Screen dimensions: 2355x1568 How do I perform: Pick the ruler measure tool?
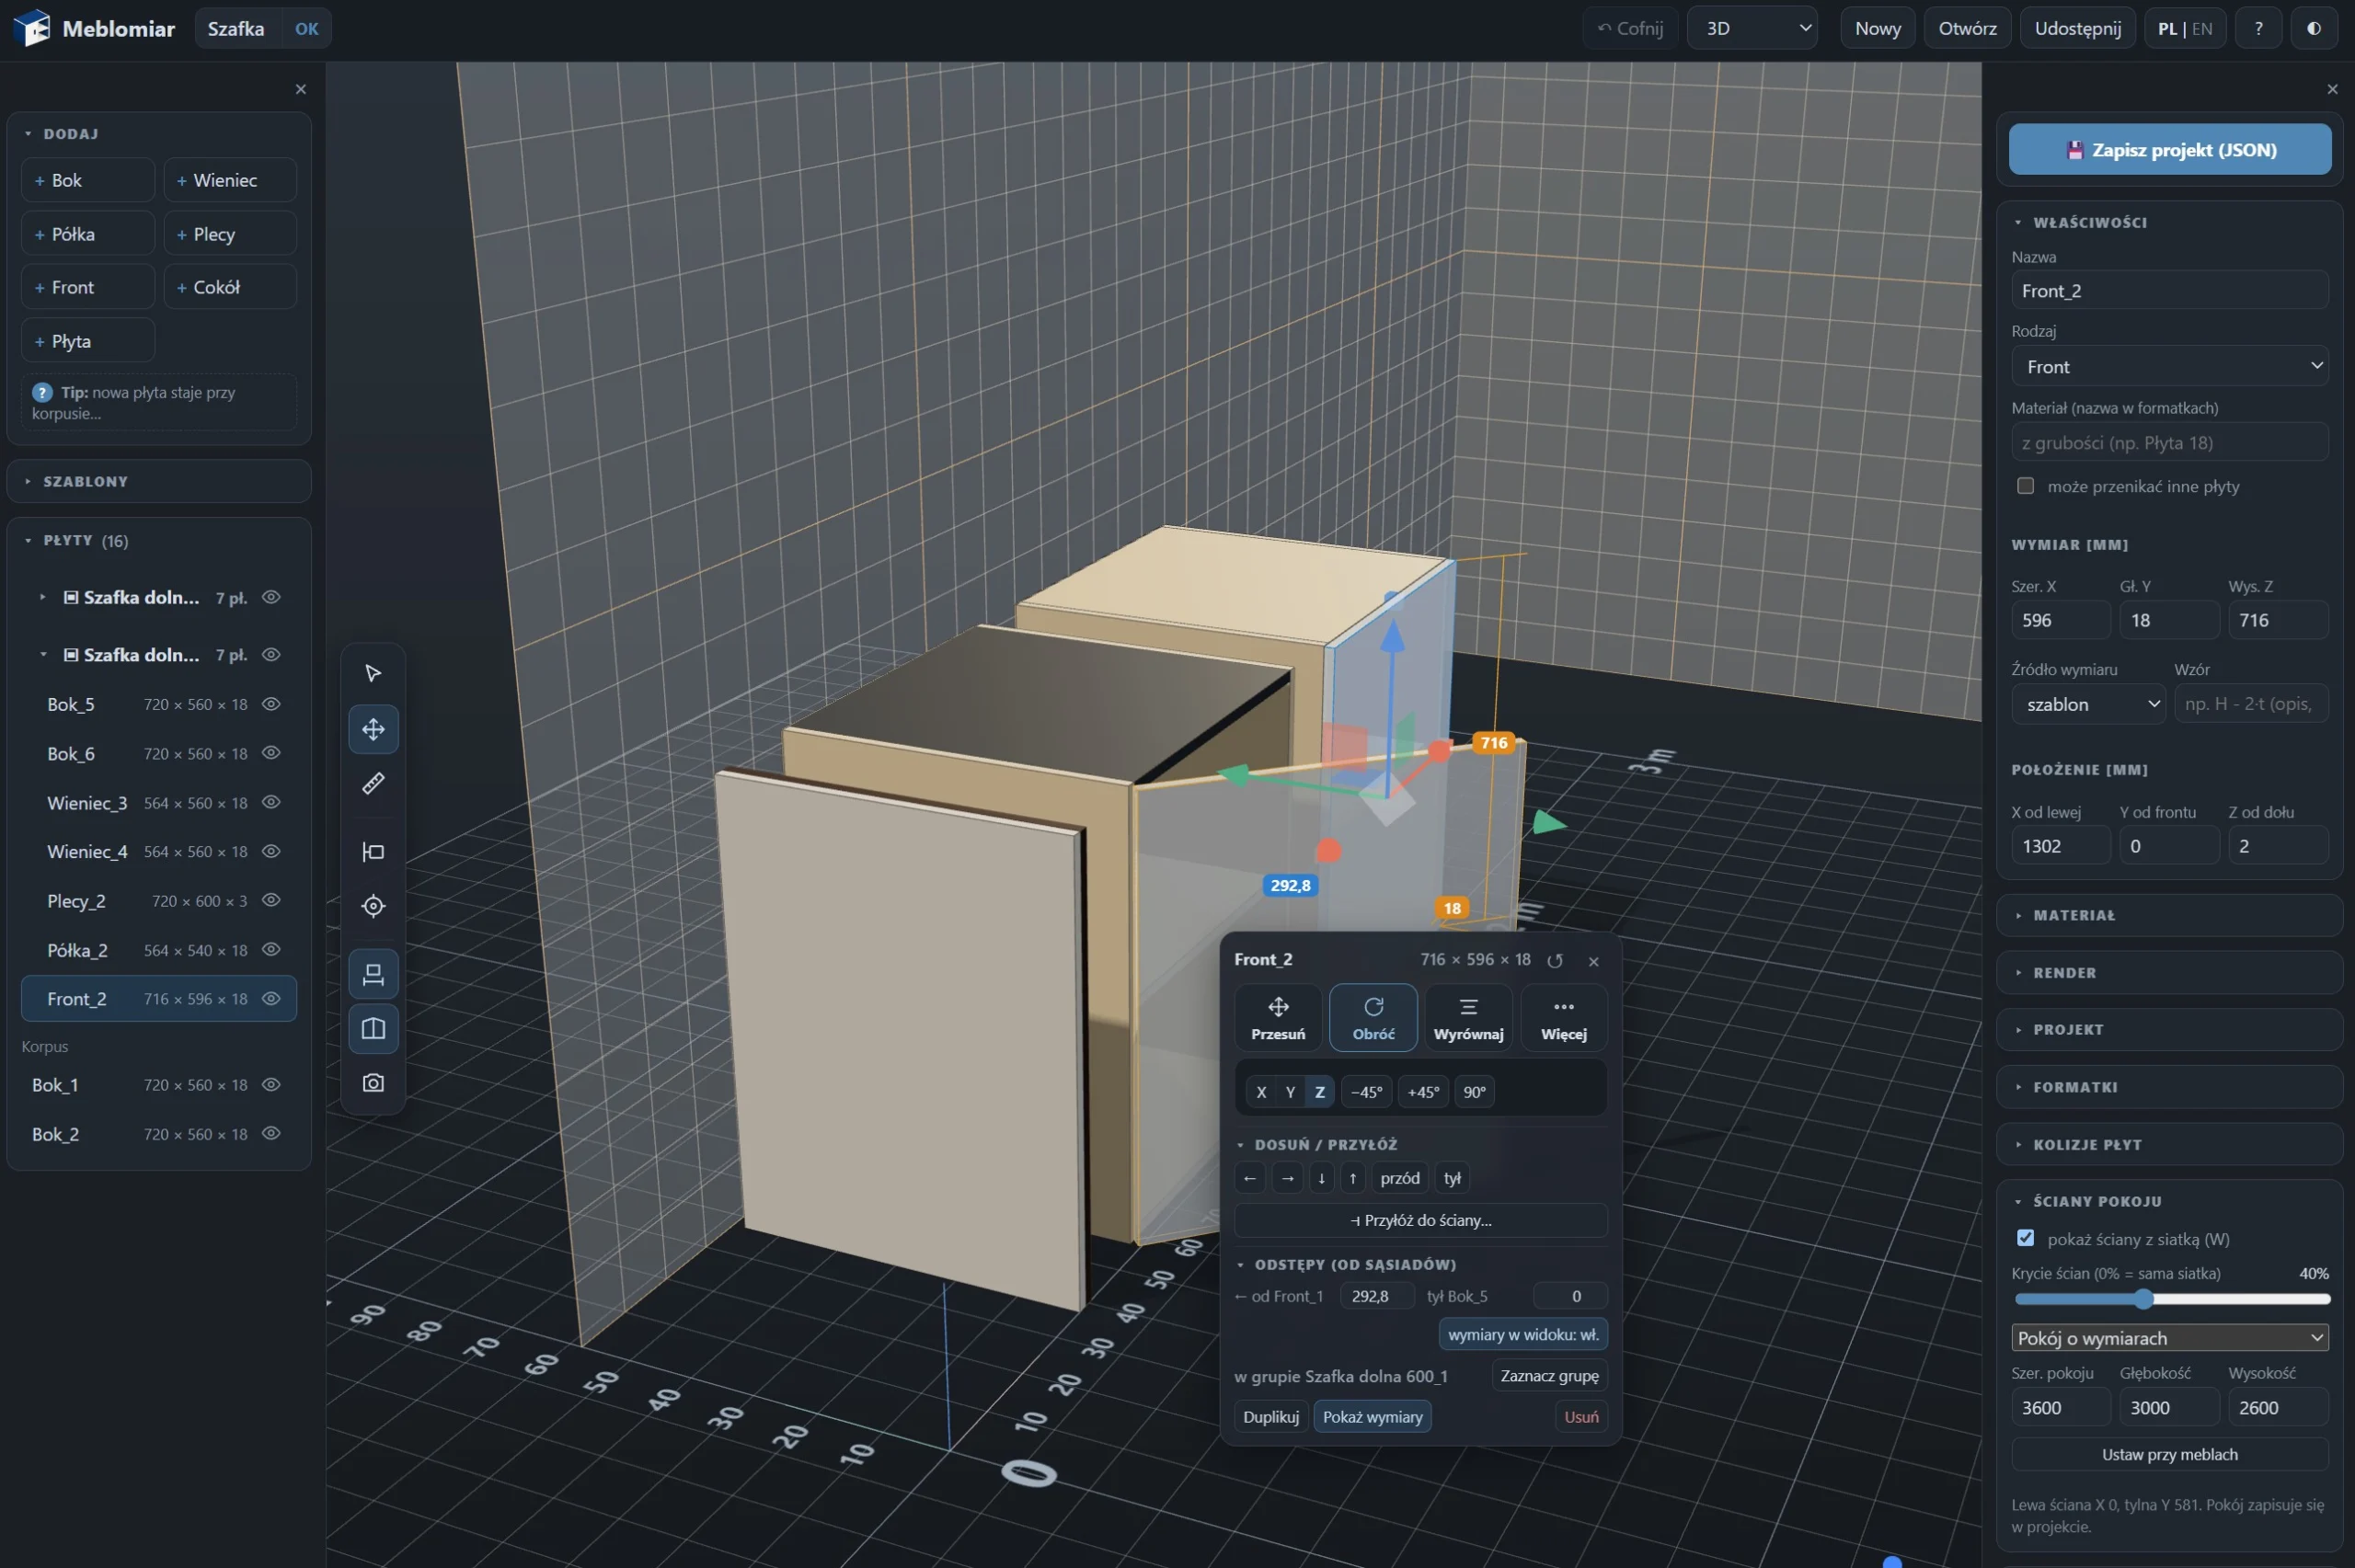tap(373, 783)
